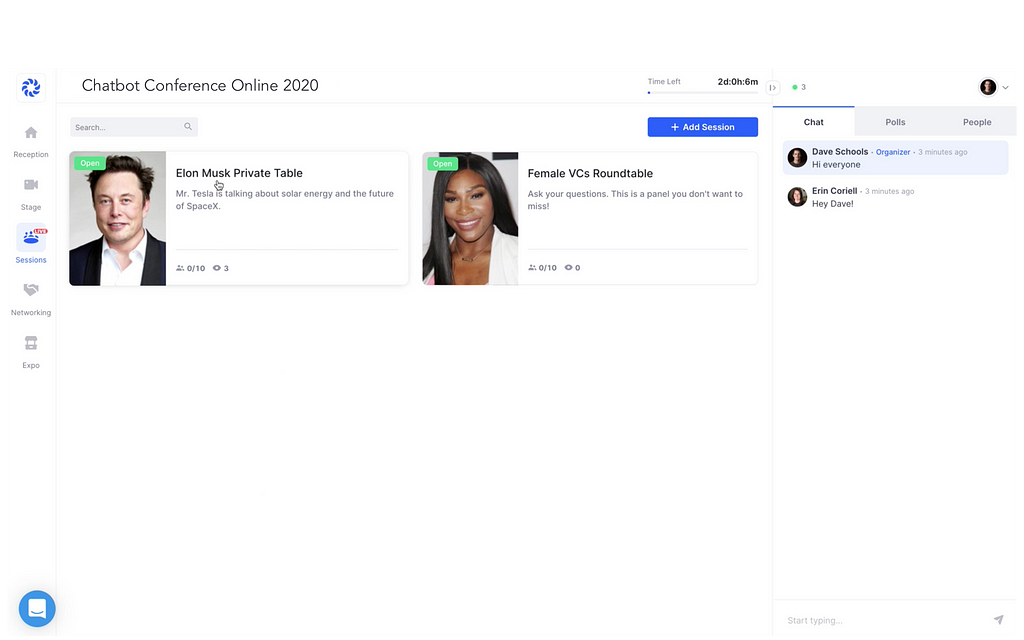Collapse the chat sidebar panel
The image size is (1024, 640).
(773, 88)
